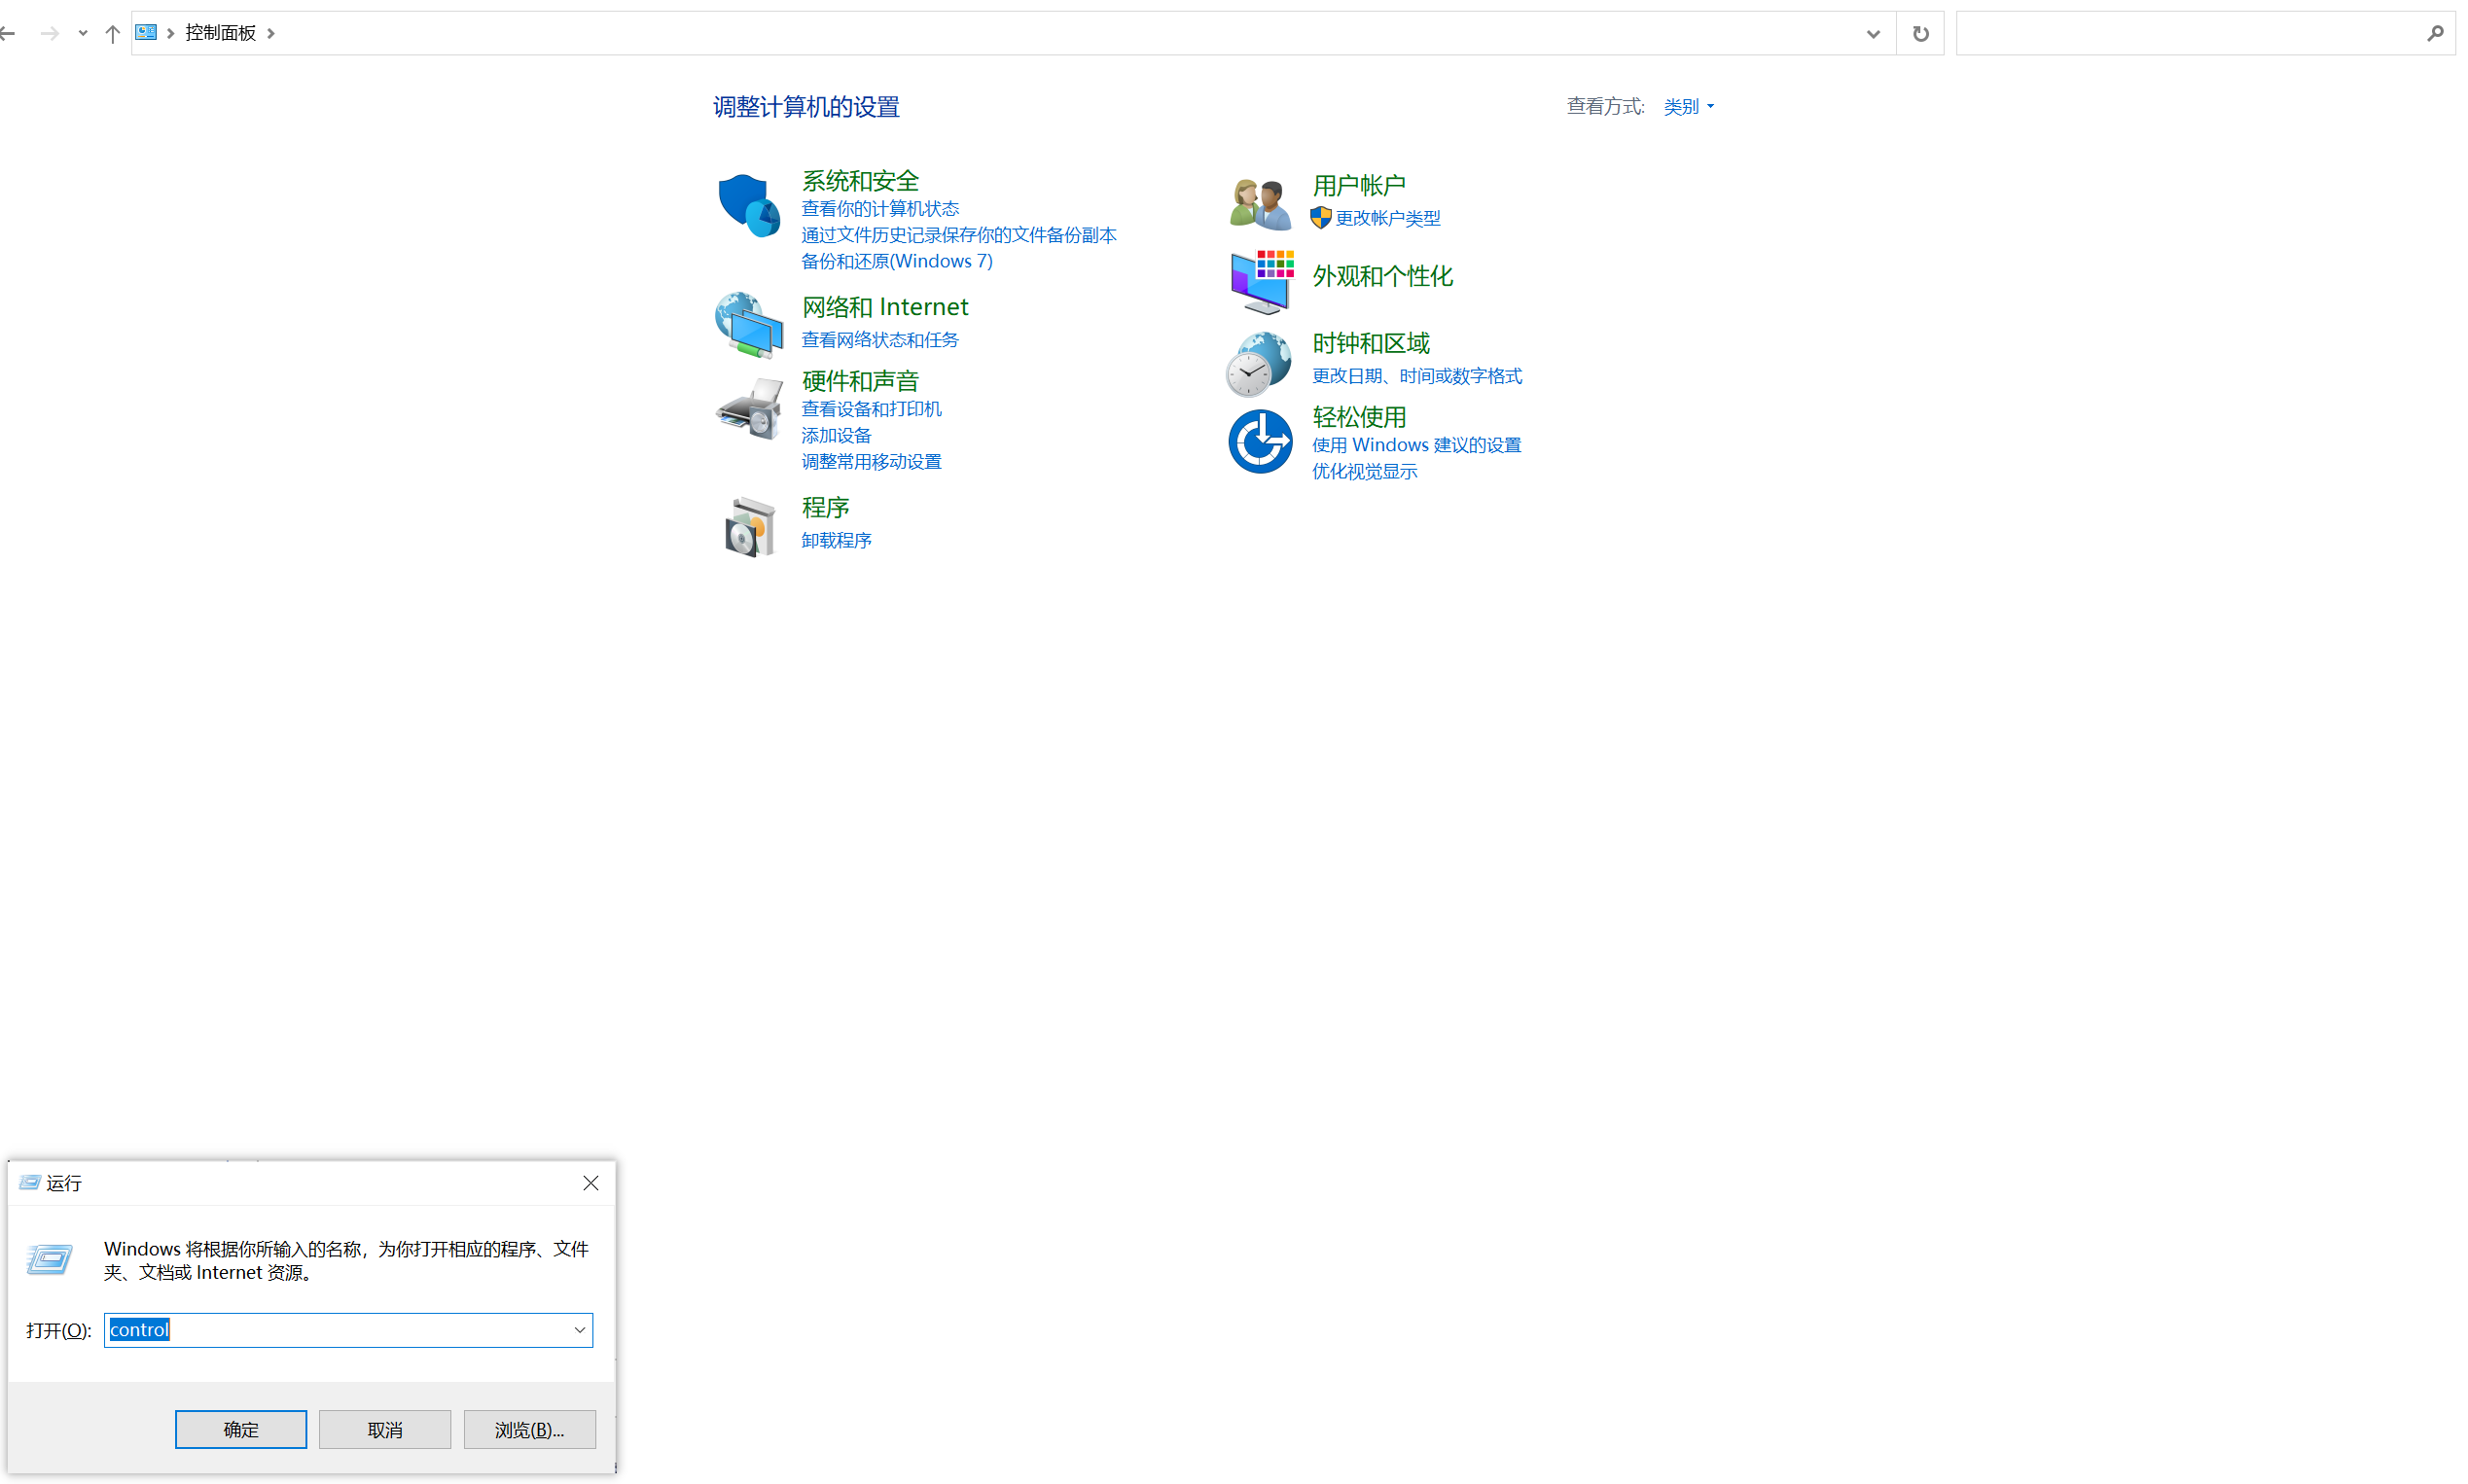Click the up-arrow navigation icon
2468x1484 pixels.
(112, 34)
